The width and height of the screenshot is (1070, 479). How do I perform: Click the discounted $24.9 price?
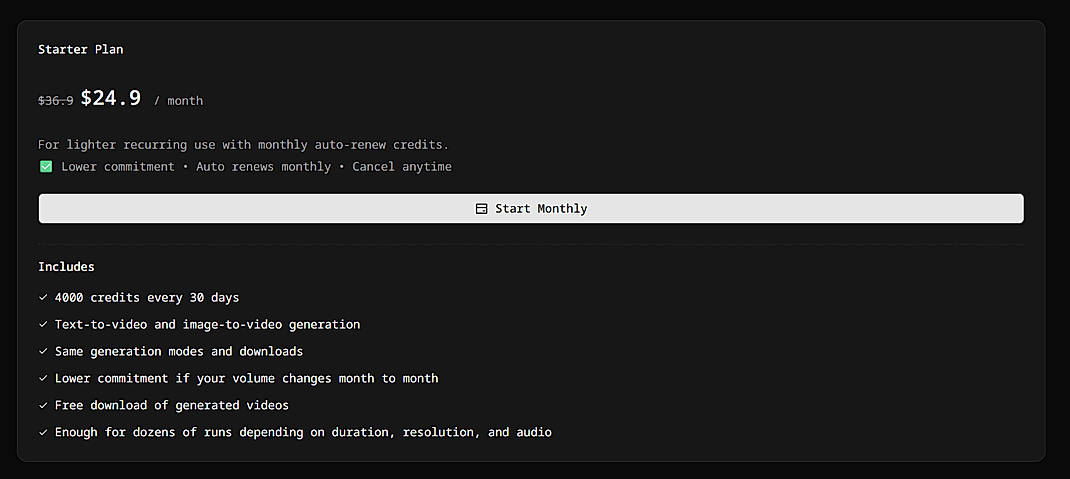(x=111, y=98)
